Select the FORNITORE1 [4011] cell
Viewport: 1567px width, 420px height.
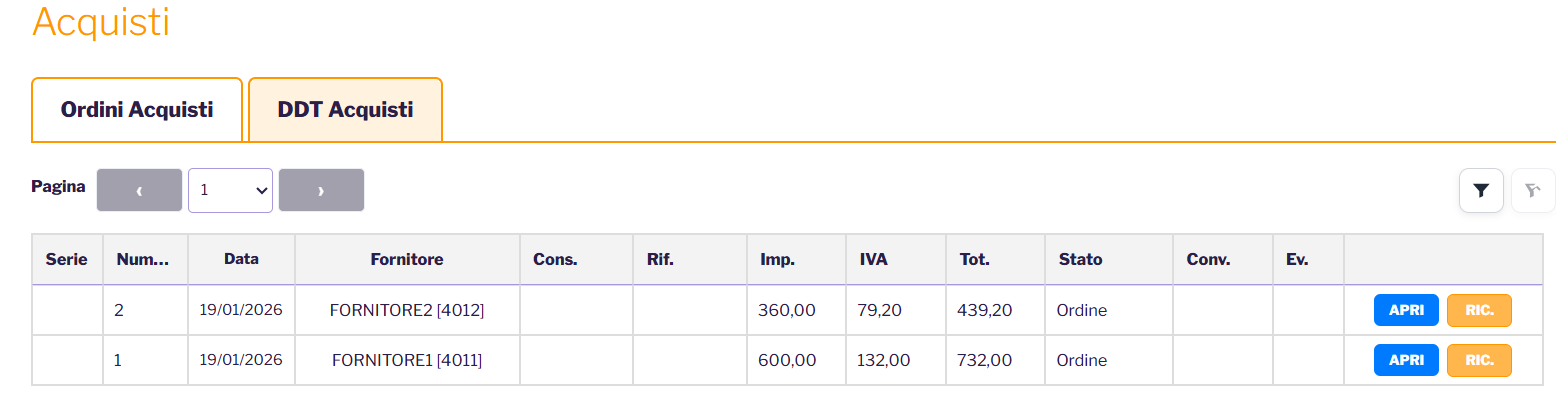click(x=407, y=360)
